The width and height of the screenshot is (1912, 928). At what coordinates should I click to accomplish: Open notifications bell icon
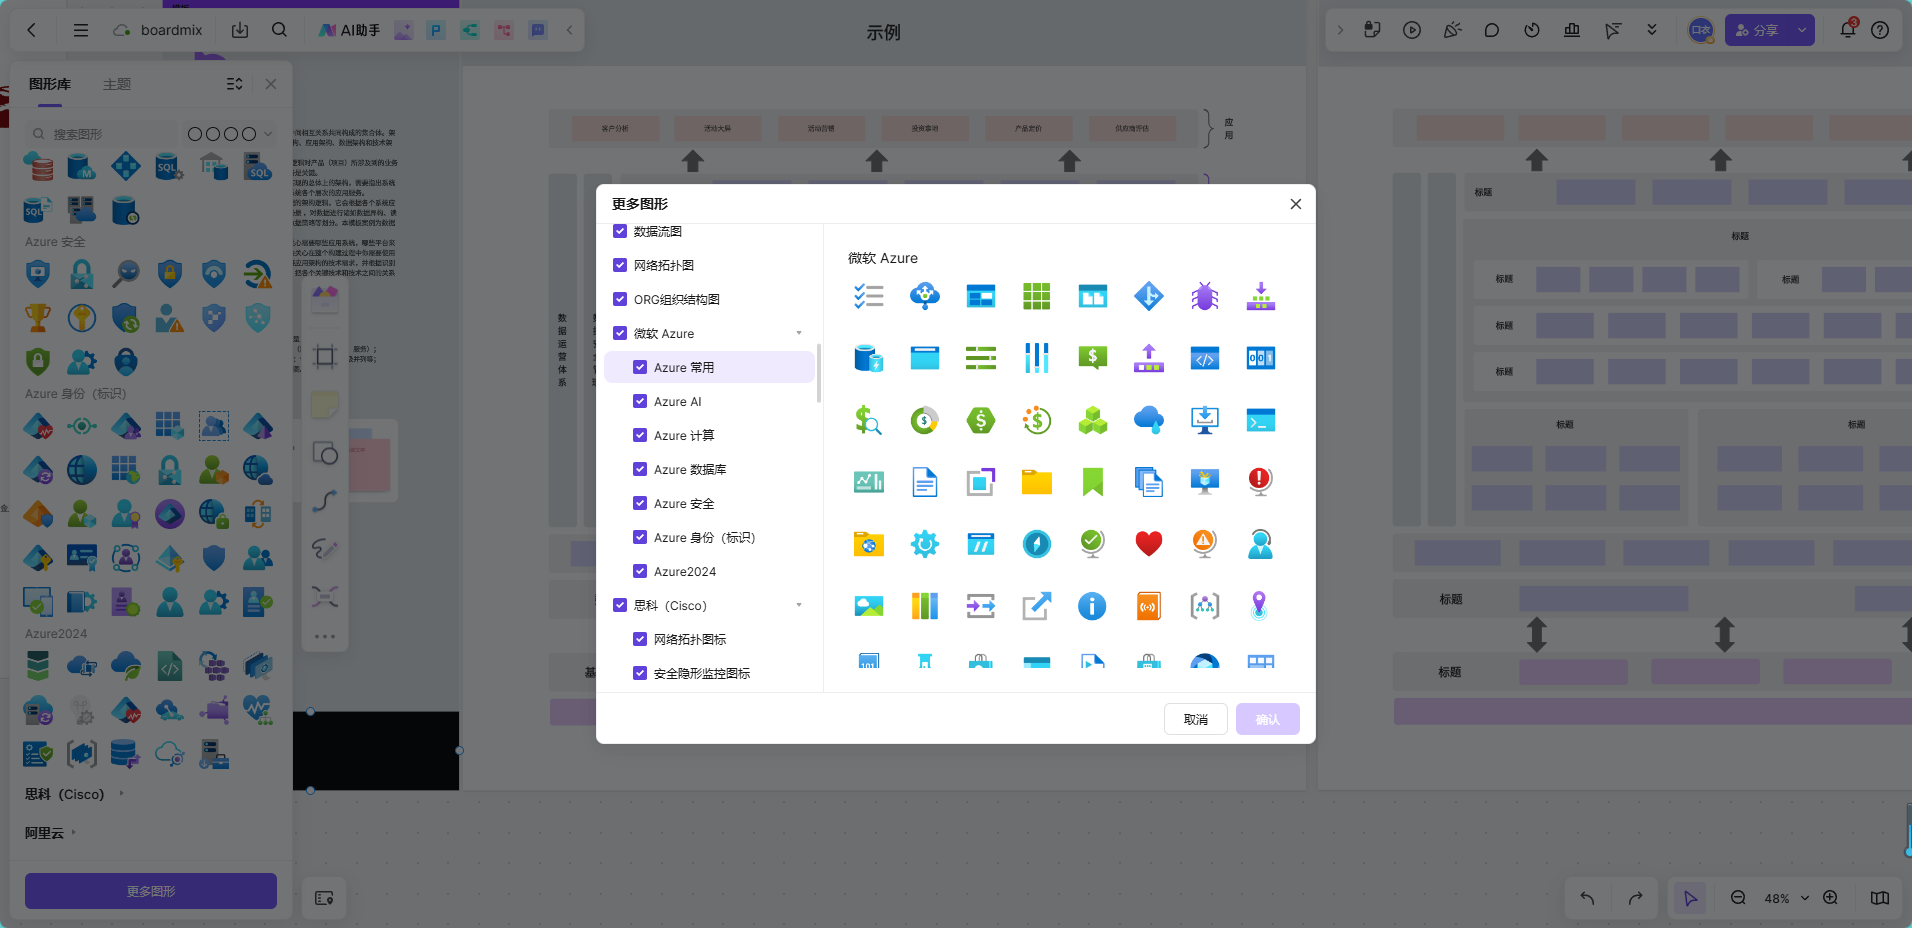[1848, 30]
